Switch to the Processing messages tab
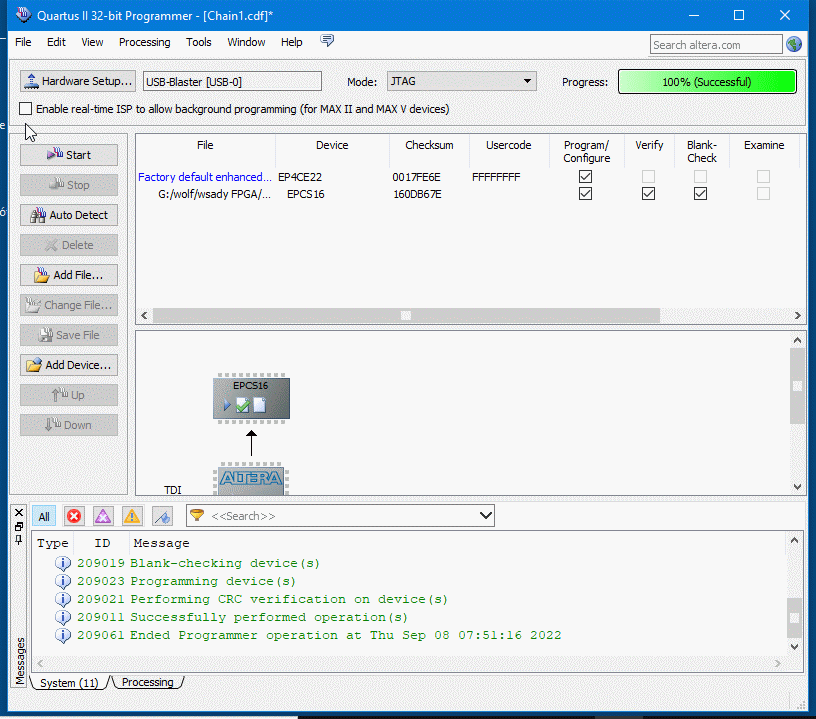Screen dimensions: 816x719 [x=147, y=682]
